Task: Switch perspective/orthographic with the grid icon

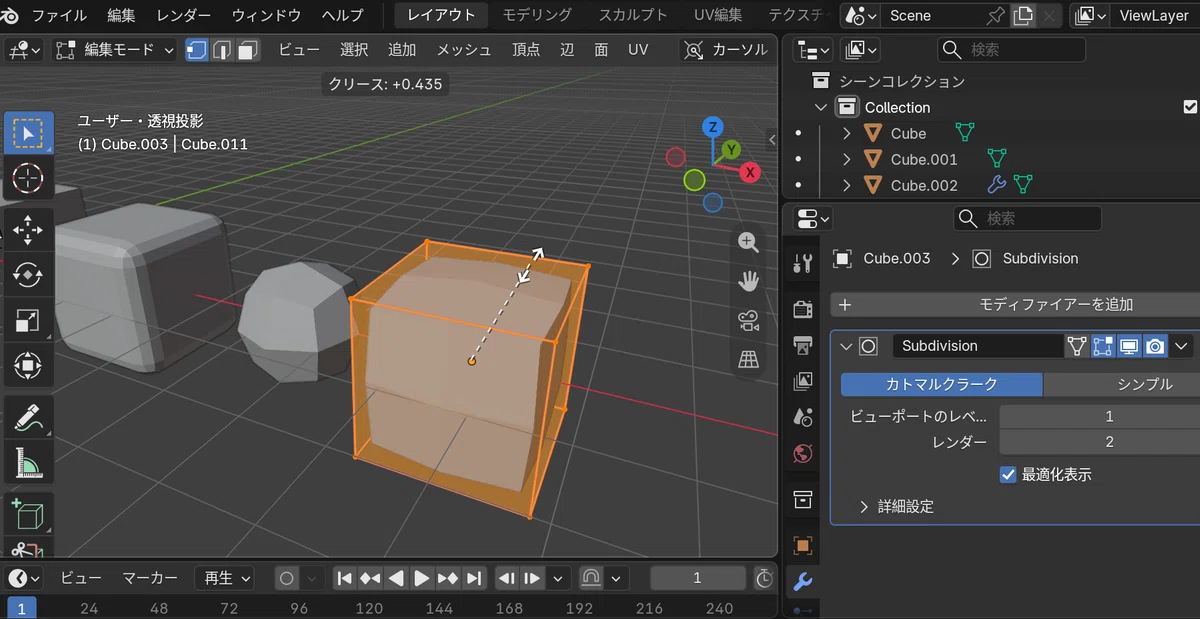Action: 748,359
